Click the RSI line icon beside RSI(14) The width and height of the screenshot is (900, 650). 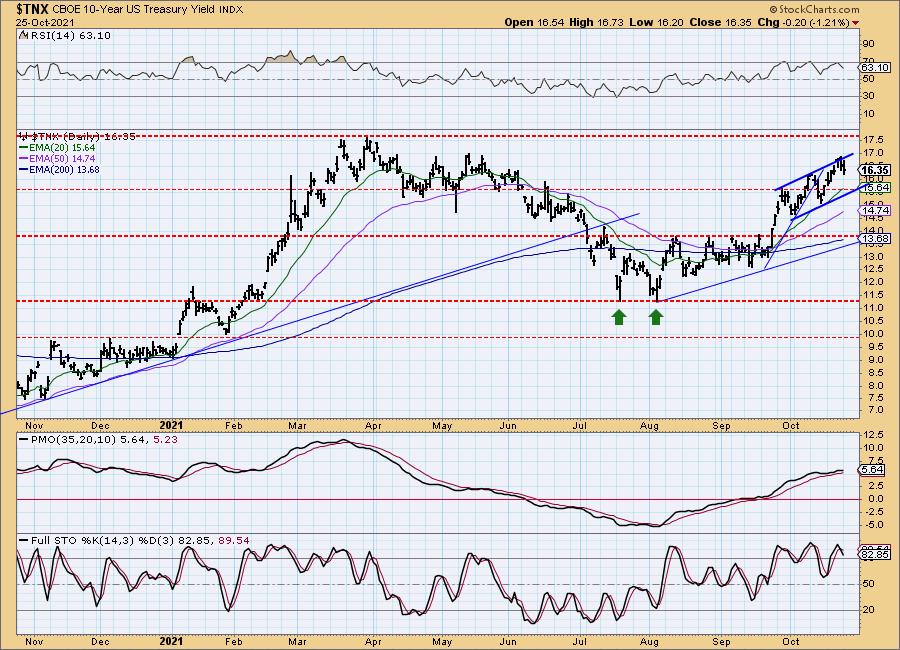pos(24,36)
